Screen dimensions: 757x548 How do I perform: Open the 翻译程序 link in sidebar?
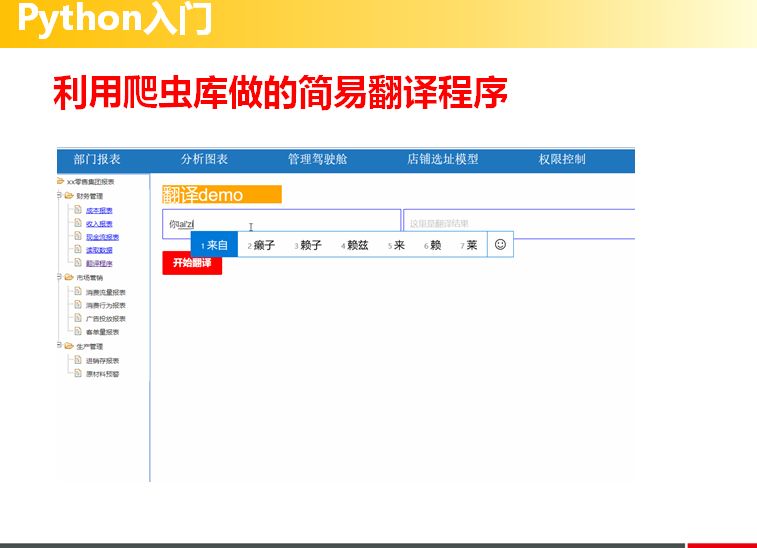coord(99,264)
